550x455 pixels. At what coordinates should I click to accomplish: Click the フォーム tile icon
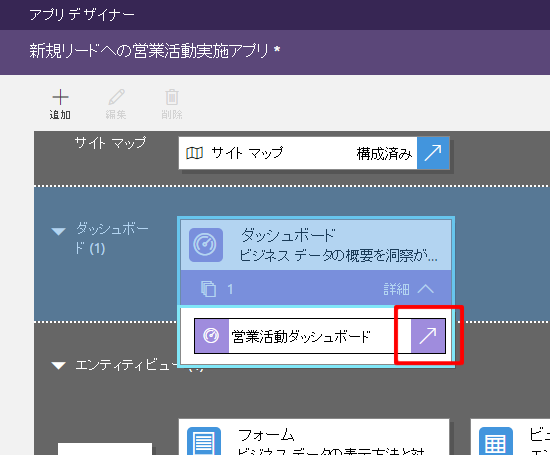pyautogui.click(x=204, y=441)
